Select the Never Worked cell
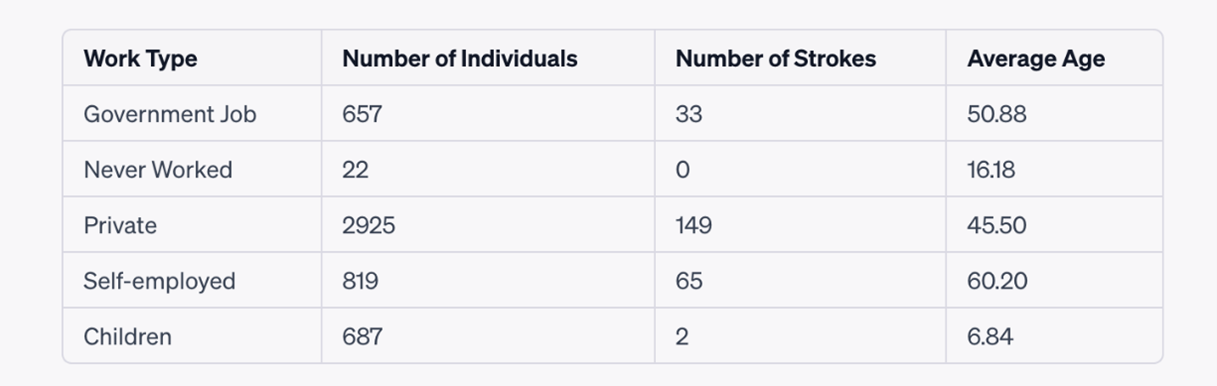 pyautogui.click(x=158, y=170)
